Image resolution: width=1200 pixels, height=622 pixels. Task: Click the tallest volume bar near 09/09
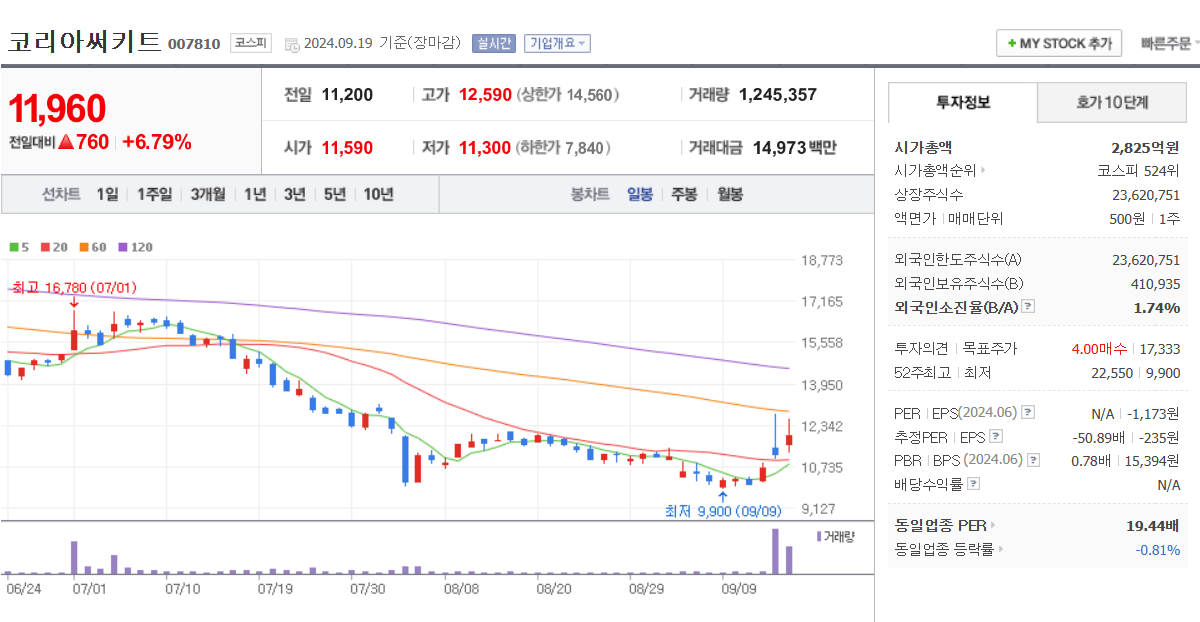(775, 551)
